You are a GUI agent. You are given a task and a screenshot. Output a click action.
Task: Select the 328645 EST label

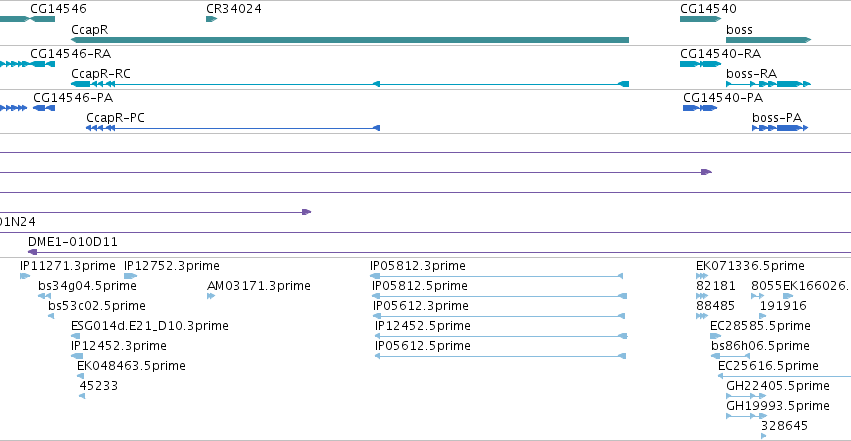(x=784, y=426)
